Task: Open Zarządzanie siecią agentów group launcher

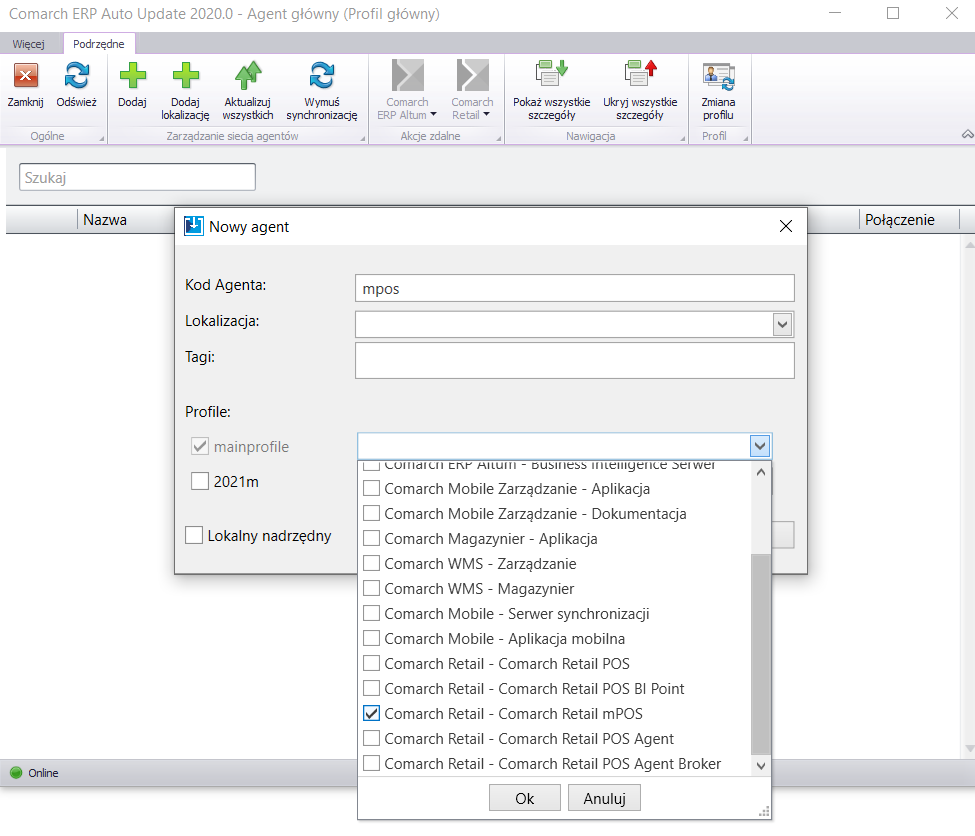Action: [x=363, y=139]
